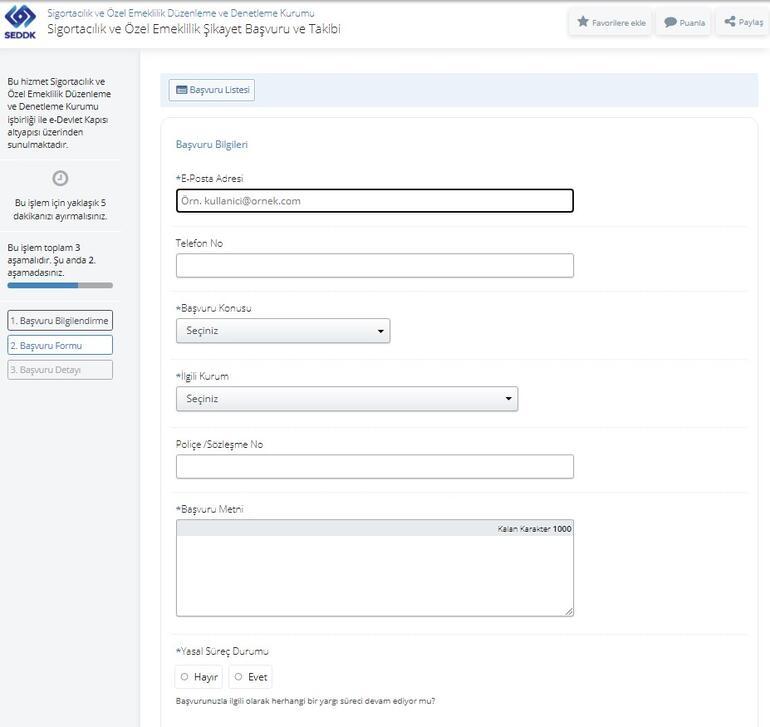Screen dimensions: 770x727
Task: Click the *Başvuru Metni label
Action: pyautogui.click(x=210, y=509)
